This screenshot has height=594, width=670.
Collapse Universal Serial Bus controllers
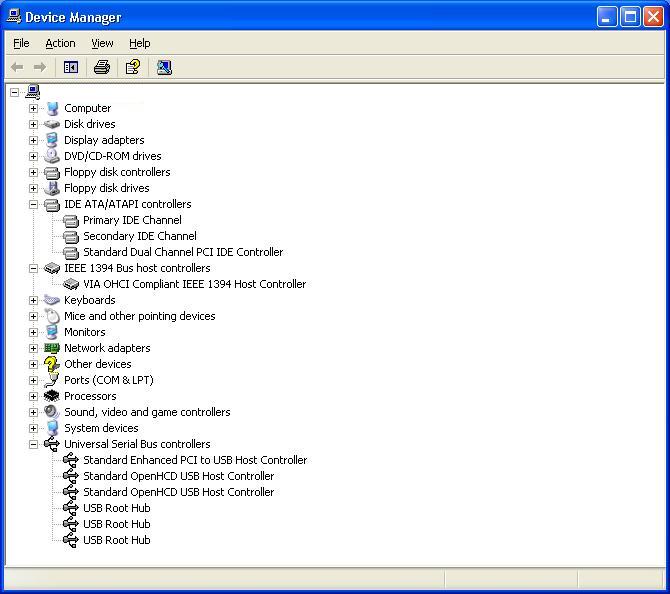tap(33, 444)
